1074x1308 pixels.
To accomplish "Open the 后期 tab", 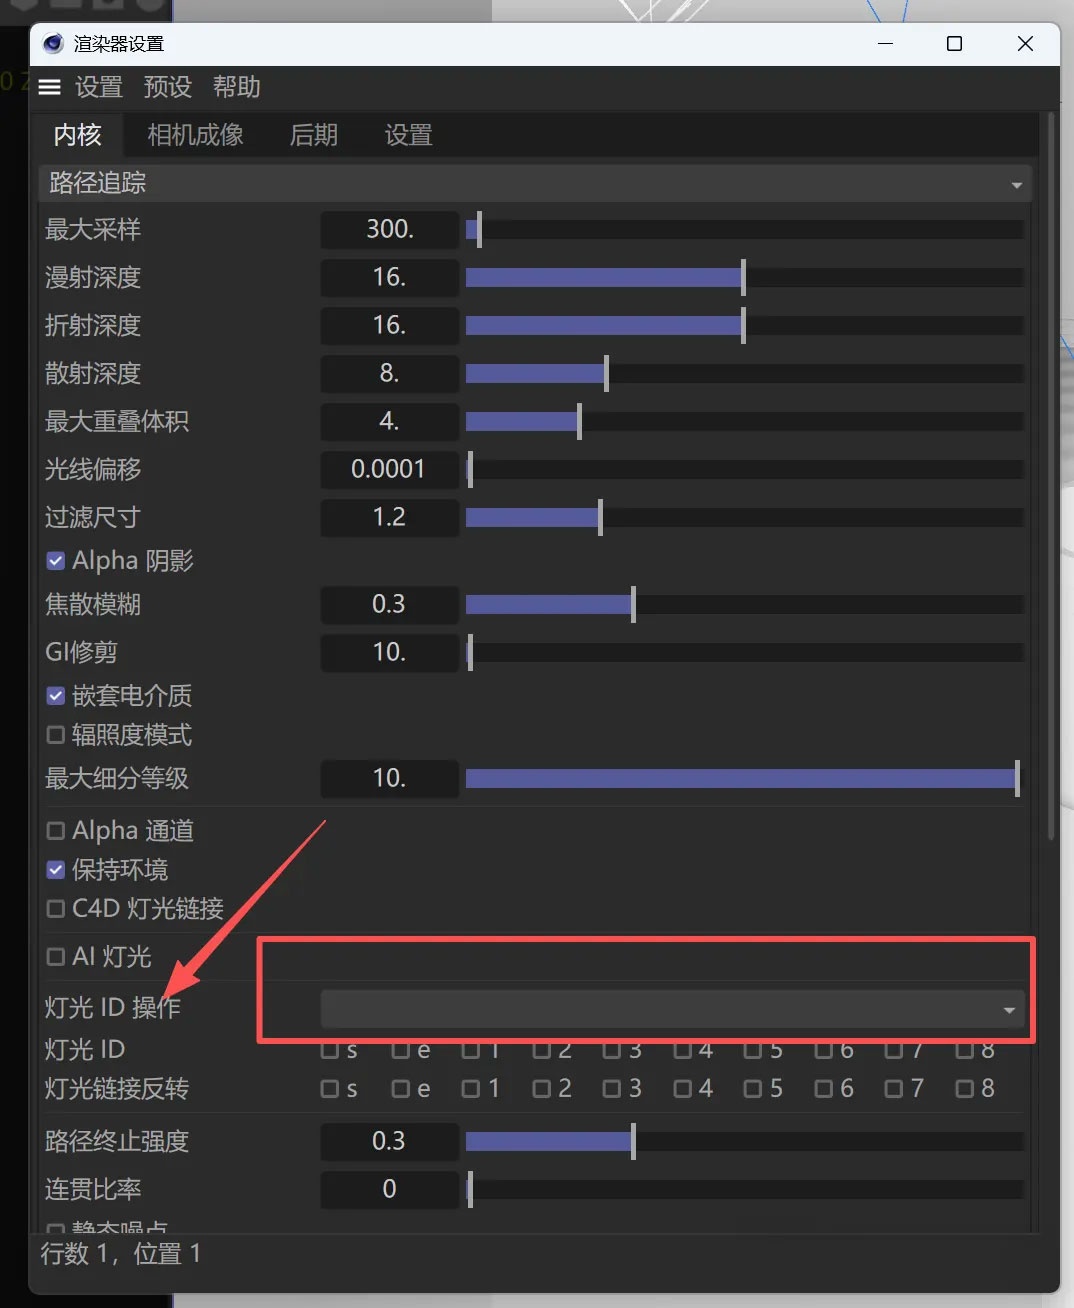I will pyautogui.click(x=313, y=135).
